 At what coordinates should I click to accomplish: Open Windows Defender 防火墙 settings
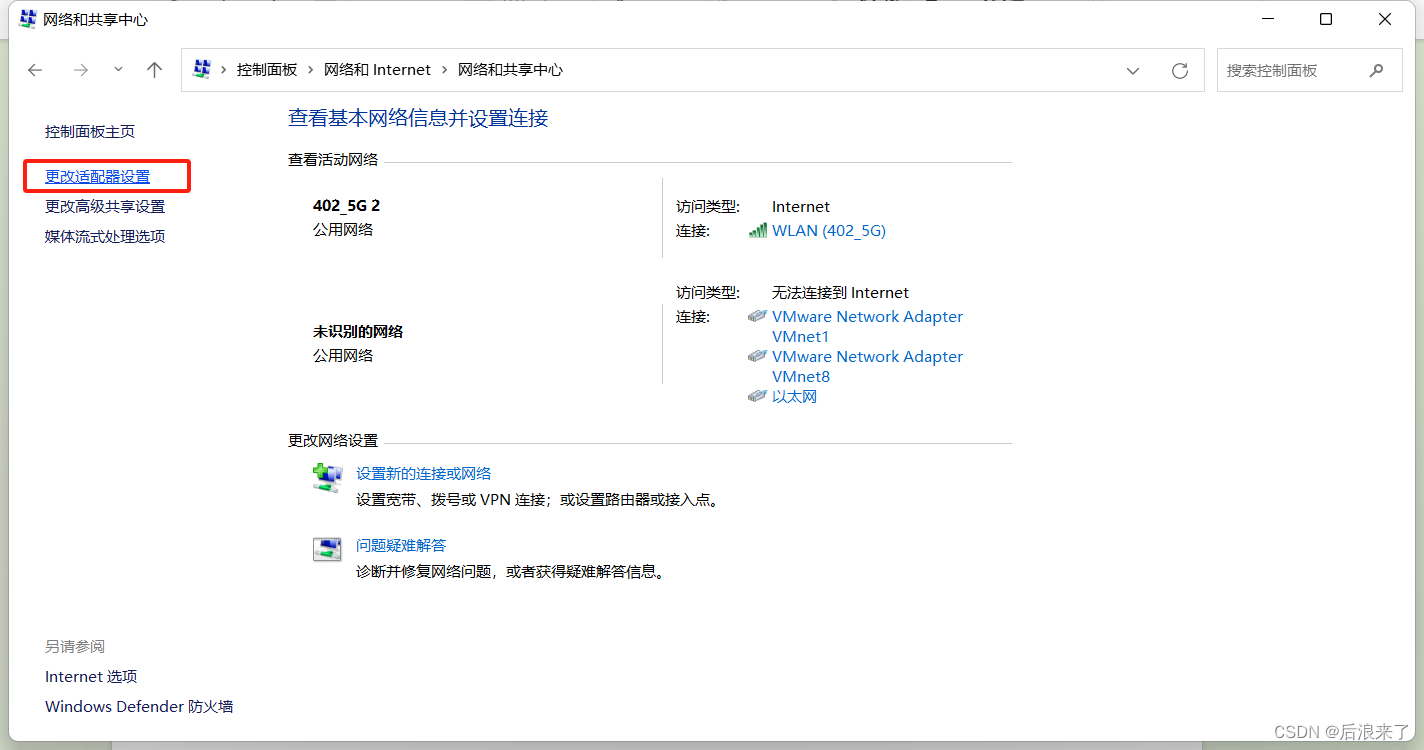(x=139, y=706)
